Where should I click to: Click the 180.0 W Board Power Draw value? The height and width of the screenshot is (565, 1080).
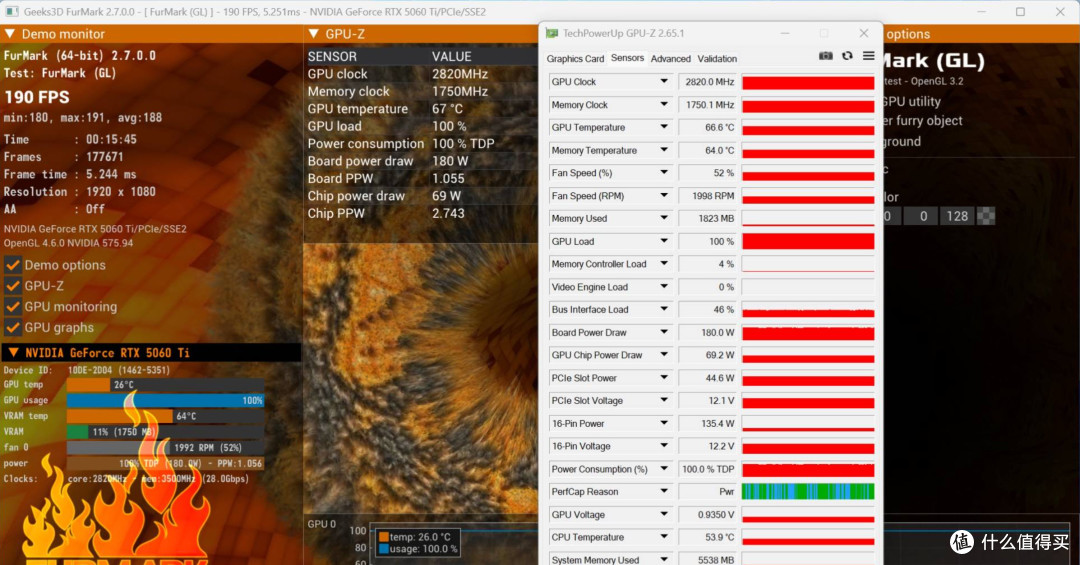pos(707,332)
